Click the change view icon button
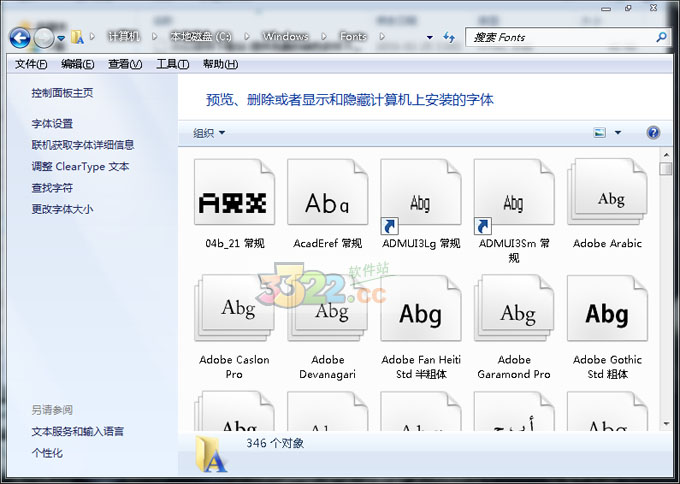Screen dimensions: 680x484 point(599,133)
